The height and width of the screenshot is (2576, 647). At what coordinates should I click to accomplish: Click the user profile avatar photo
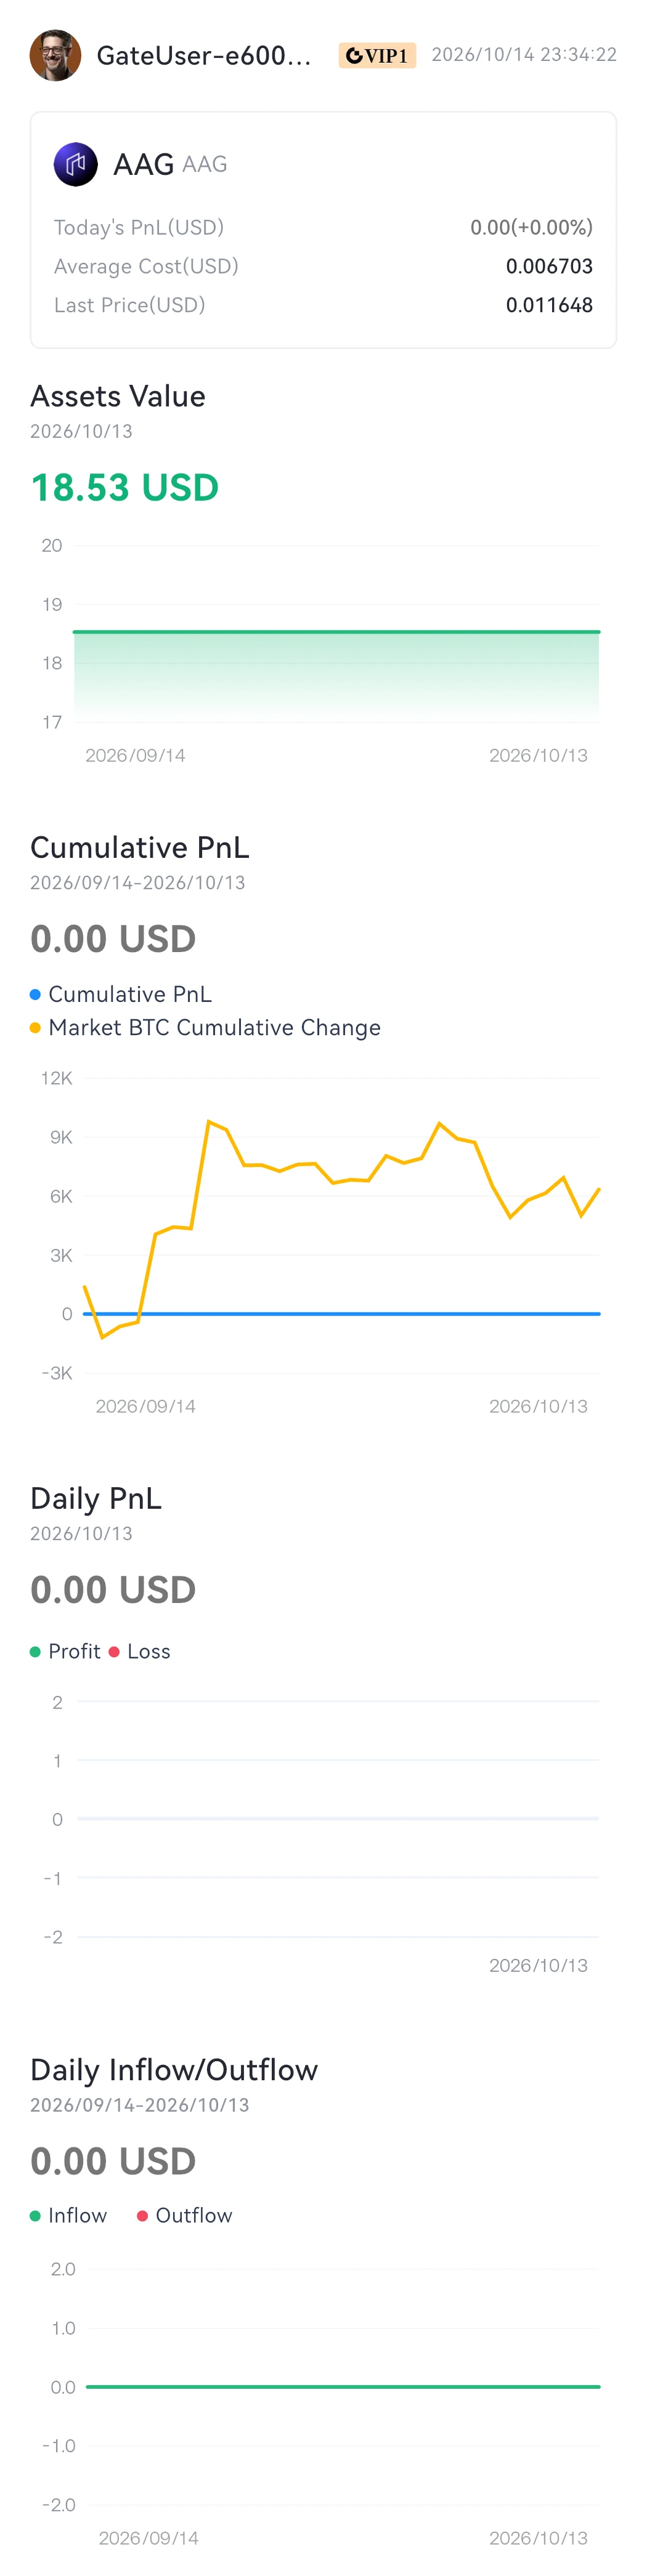click(x=55, y=55)
